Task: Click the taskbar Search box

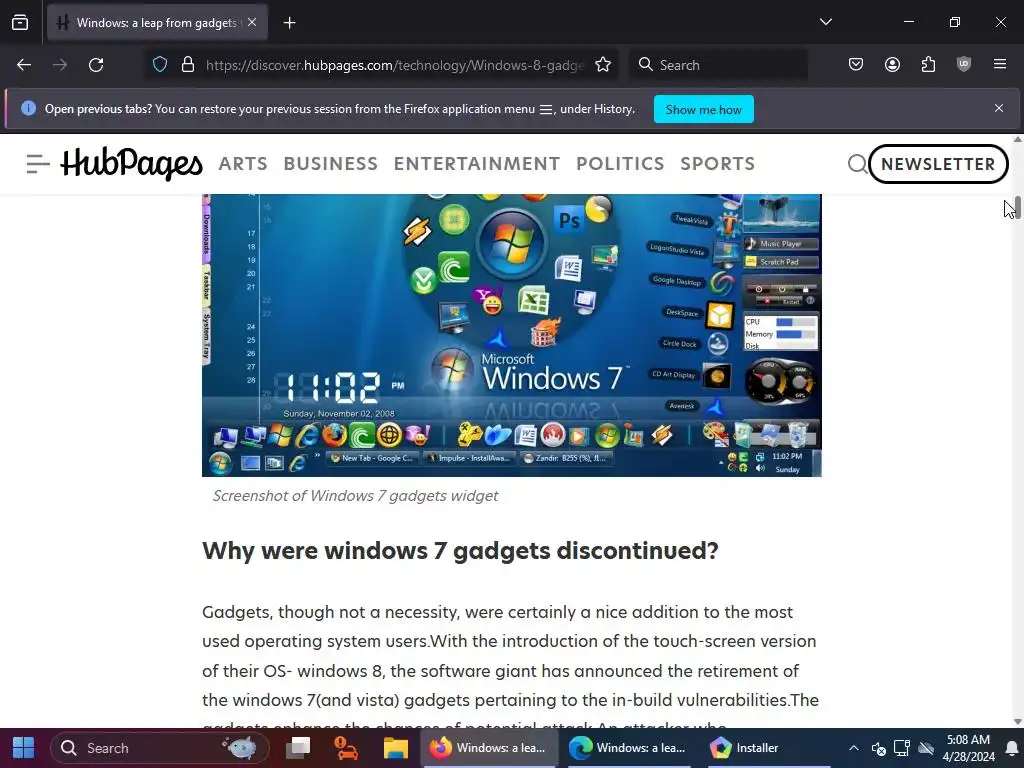Action: click(160, 748)
